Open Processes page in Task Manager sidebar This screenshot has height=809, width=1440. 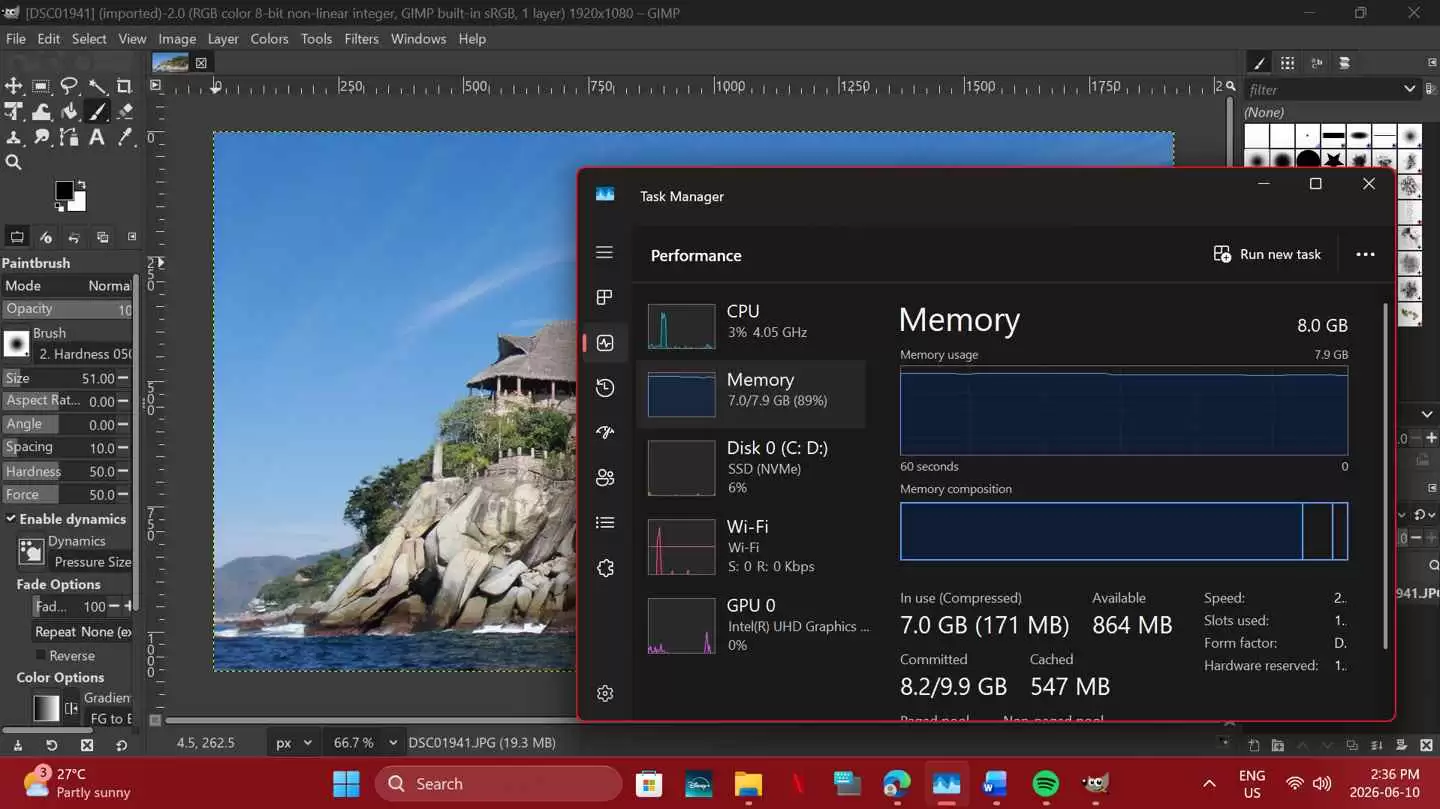click(x=604, y=298)
